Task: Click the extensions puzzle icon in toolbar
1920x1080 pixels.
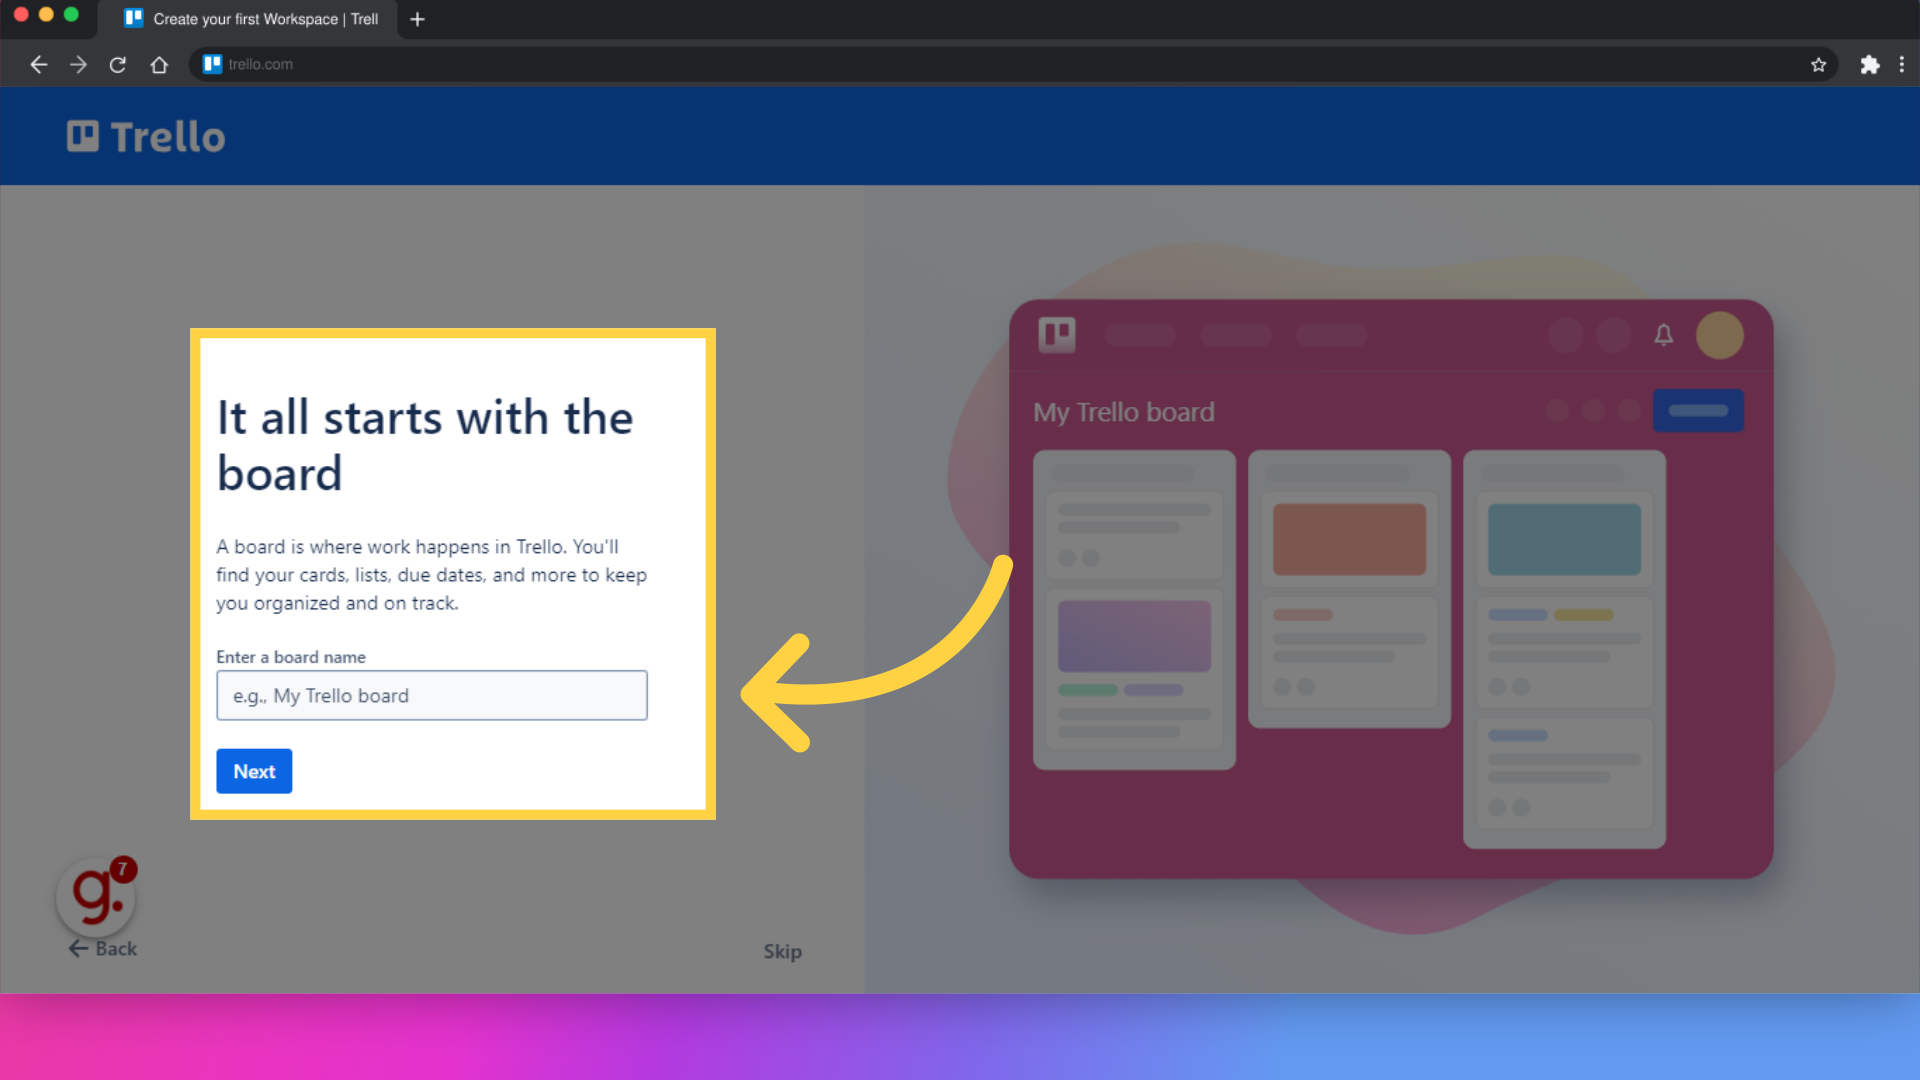Action: pos(1870,63)
